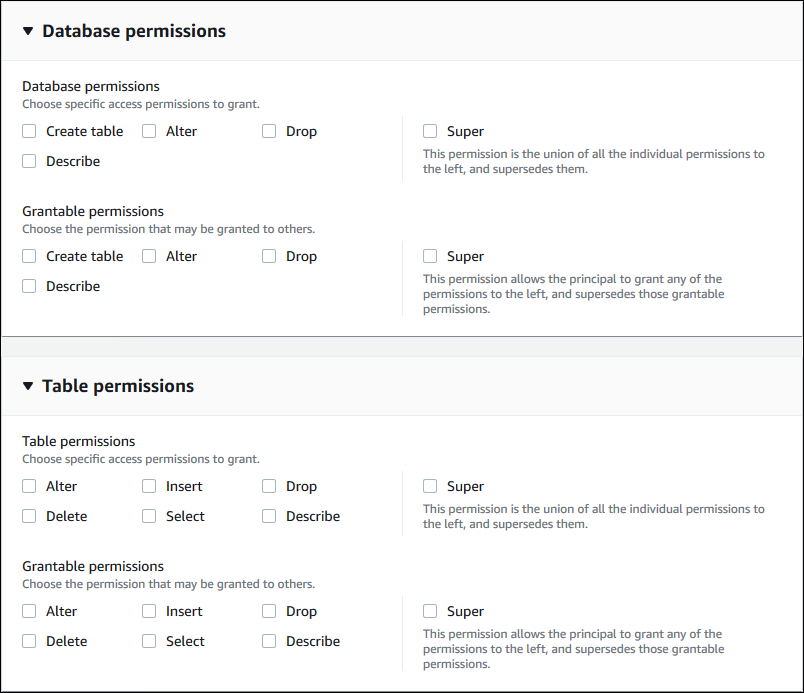Check grantable Describe for the database
Screen dimensions: 804x693
29,285
